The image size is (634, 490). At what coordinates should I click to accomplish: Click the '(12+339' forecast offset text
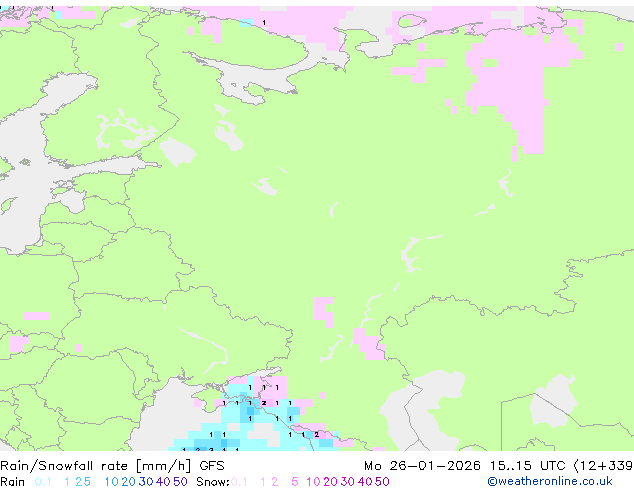pos(604,466)
